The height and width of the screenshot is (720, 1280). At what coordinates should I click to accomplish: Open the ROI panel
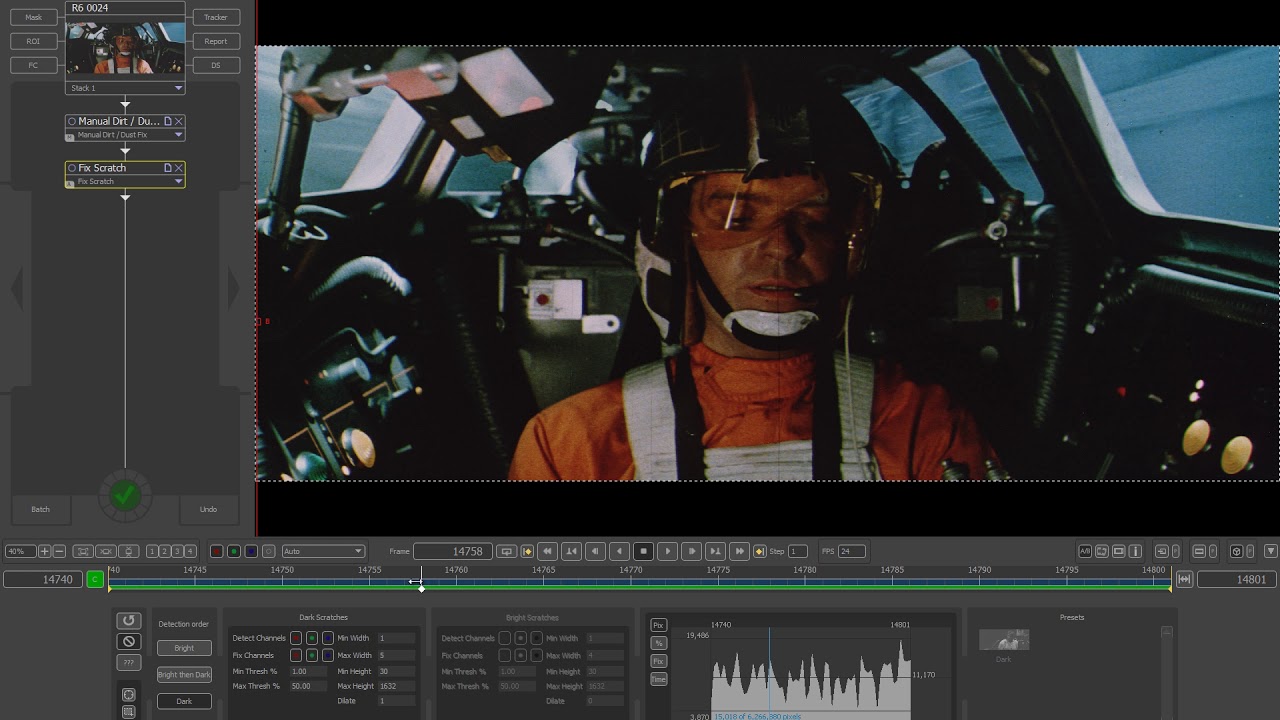coord(33,41)
